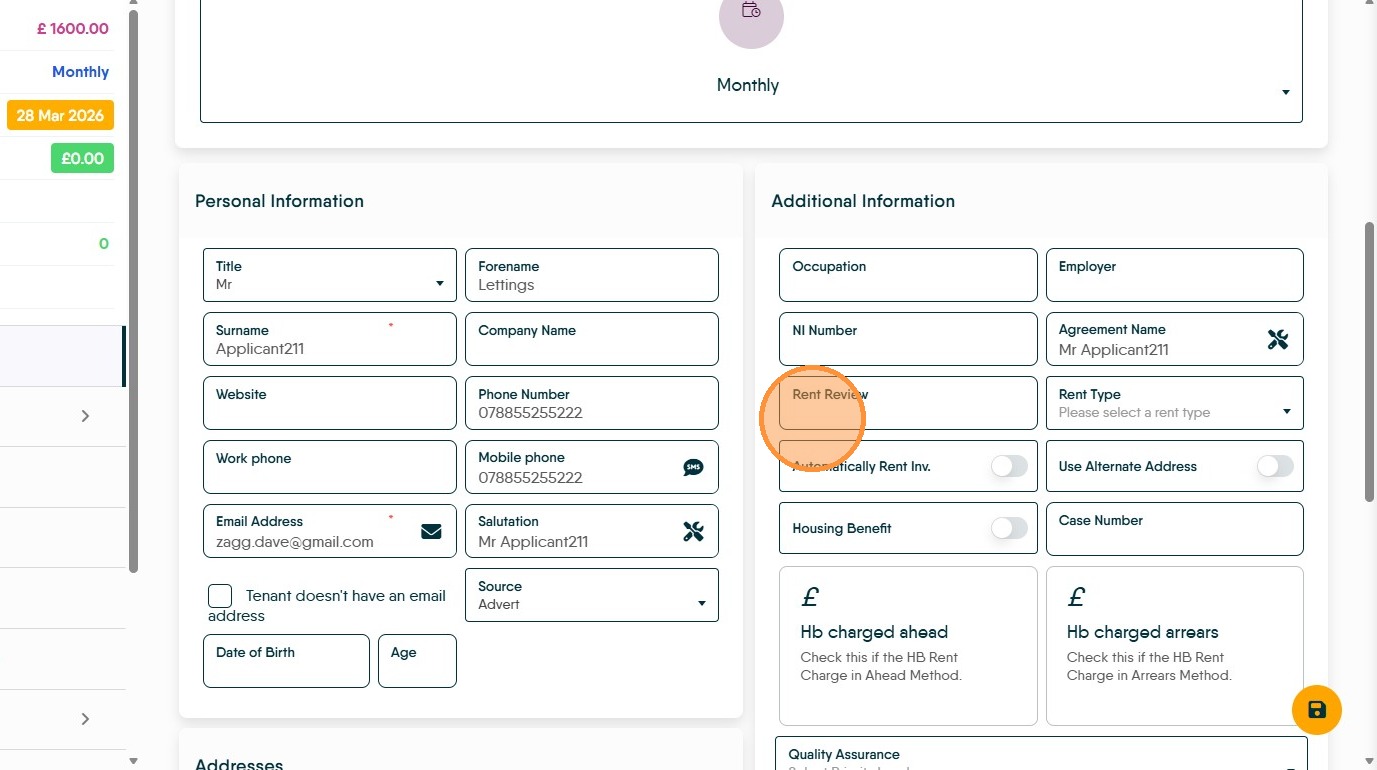Click the Hb charged ahead pound icon
The width and height of the screenshot is (1377, 770).
click(810, 598)
